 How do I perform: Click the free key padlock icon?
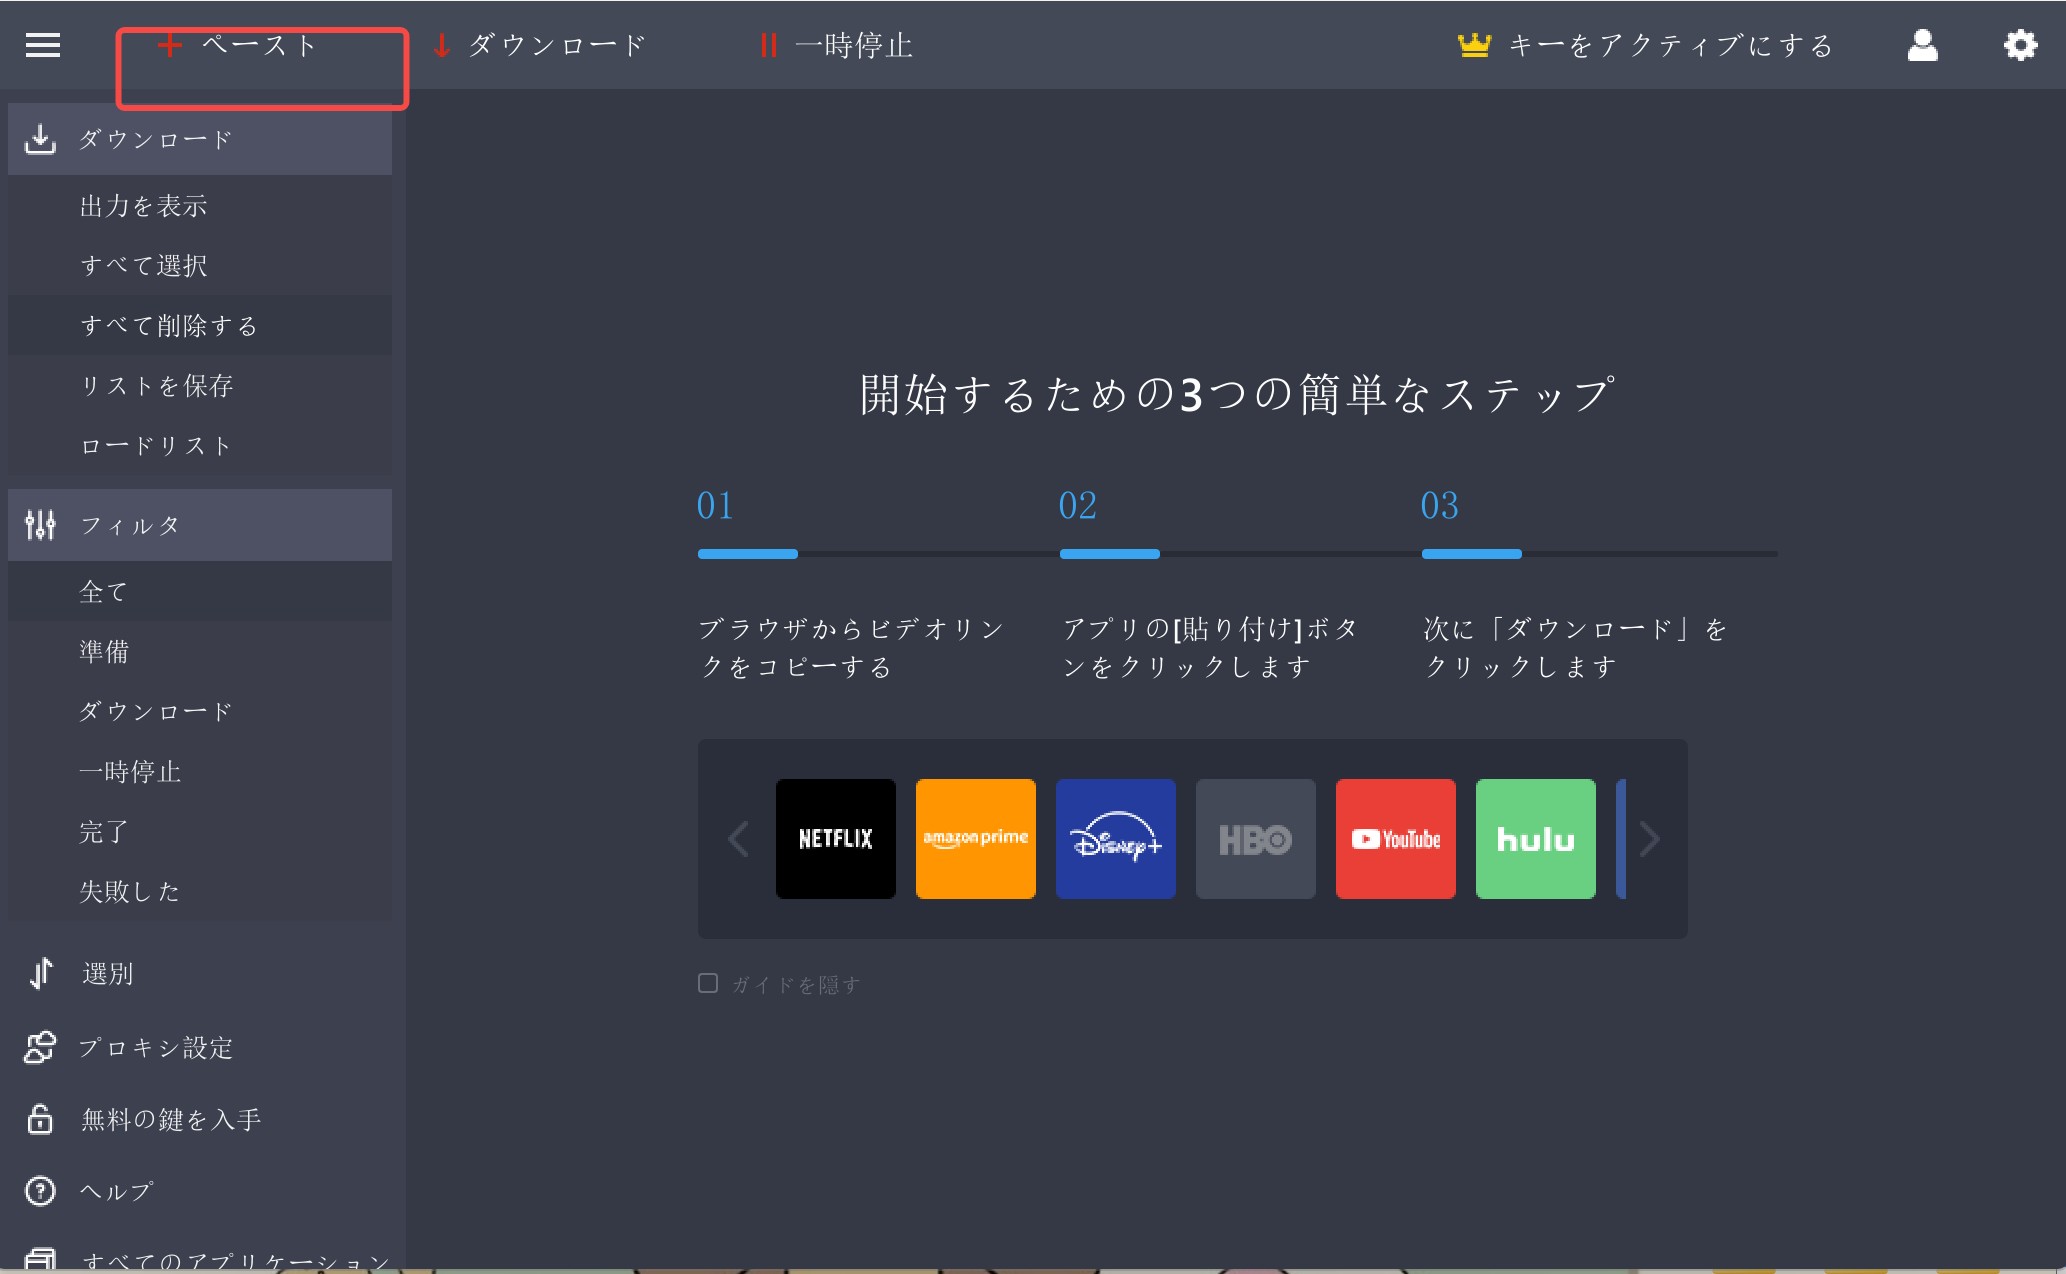40,1119
